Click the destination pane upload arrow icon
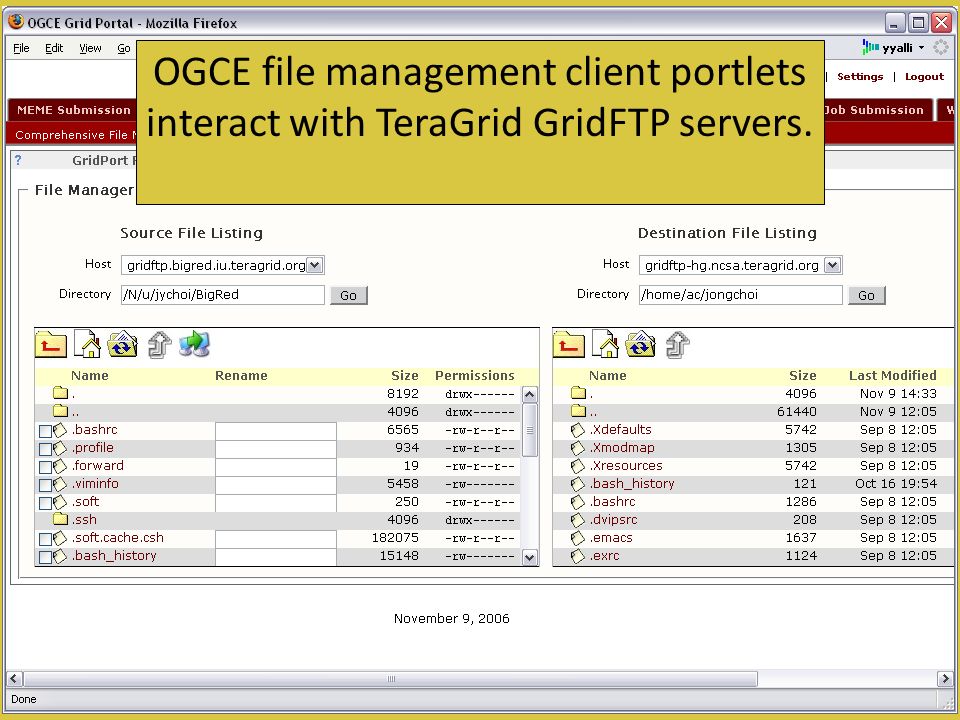 [x=678, y=345]
